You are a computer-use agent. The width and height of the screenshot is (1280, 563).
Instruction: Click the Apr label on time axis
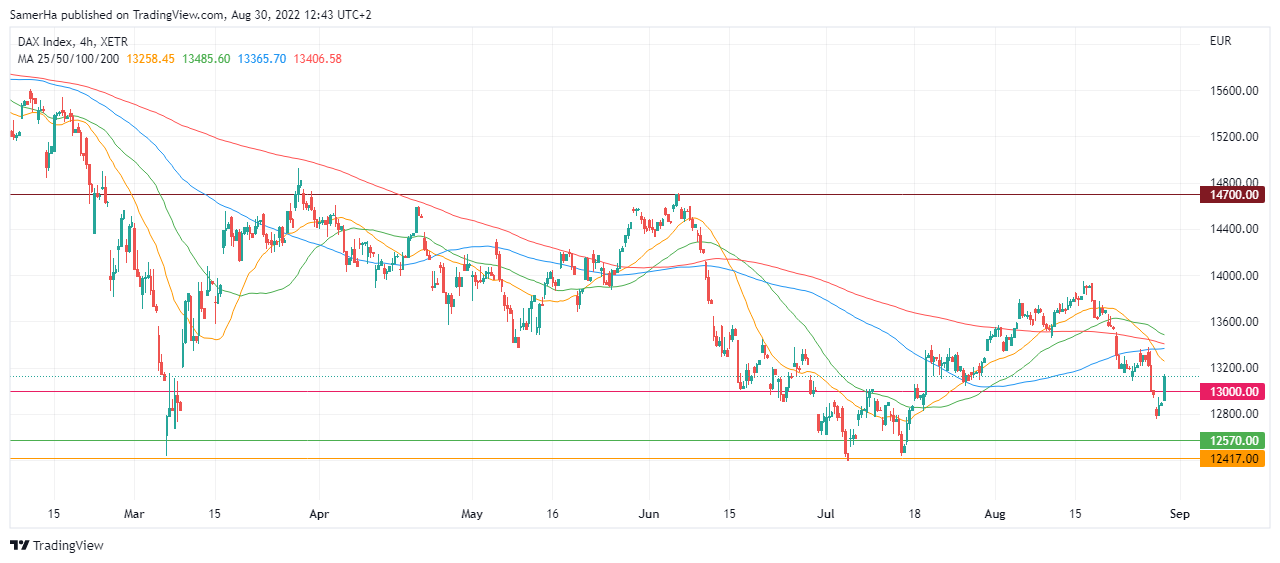pos(318,514)
